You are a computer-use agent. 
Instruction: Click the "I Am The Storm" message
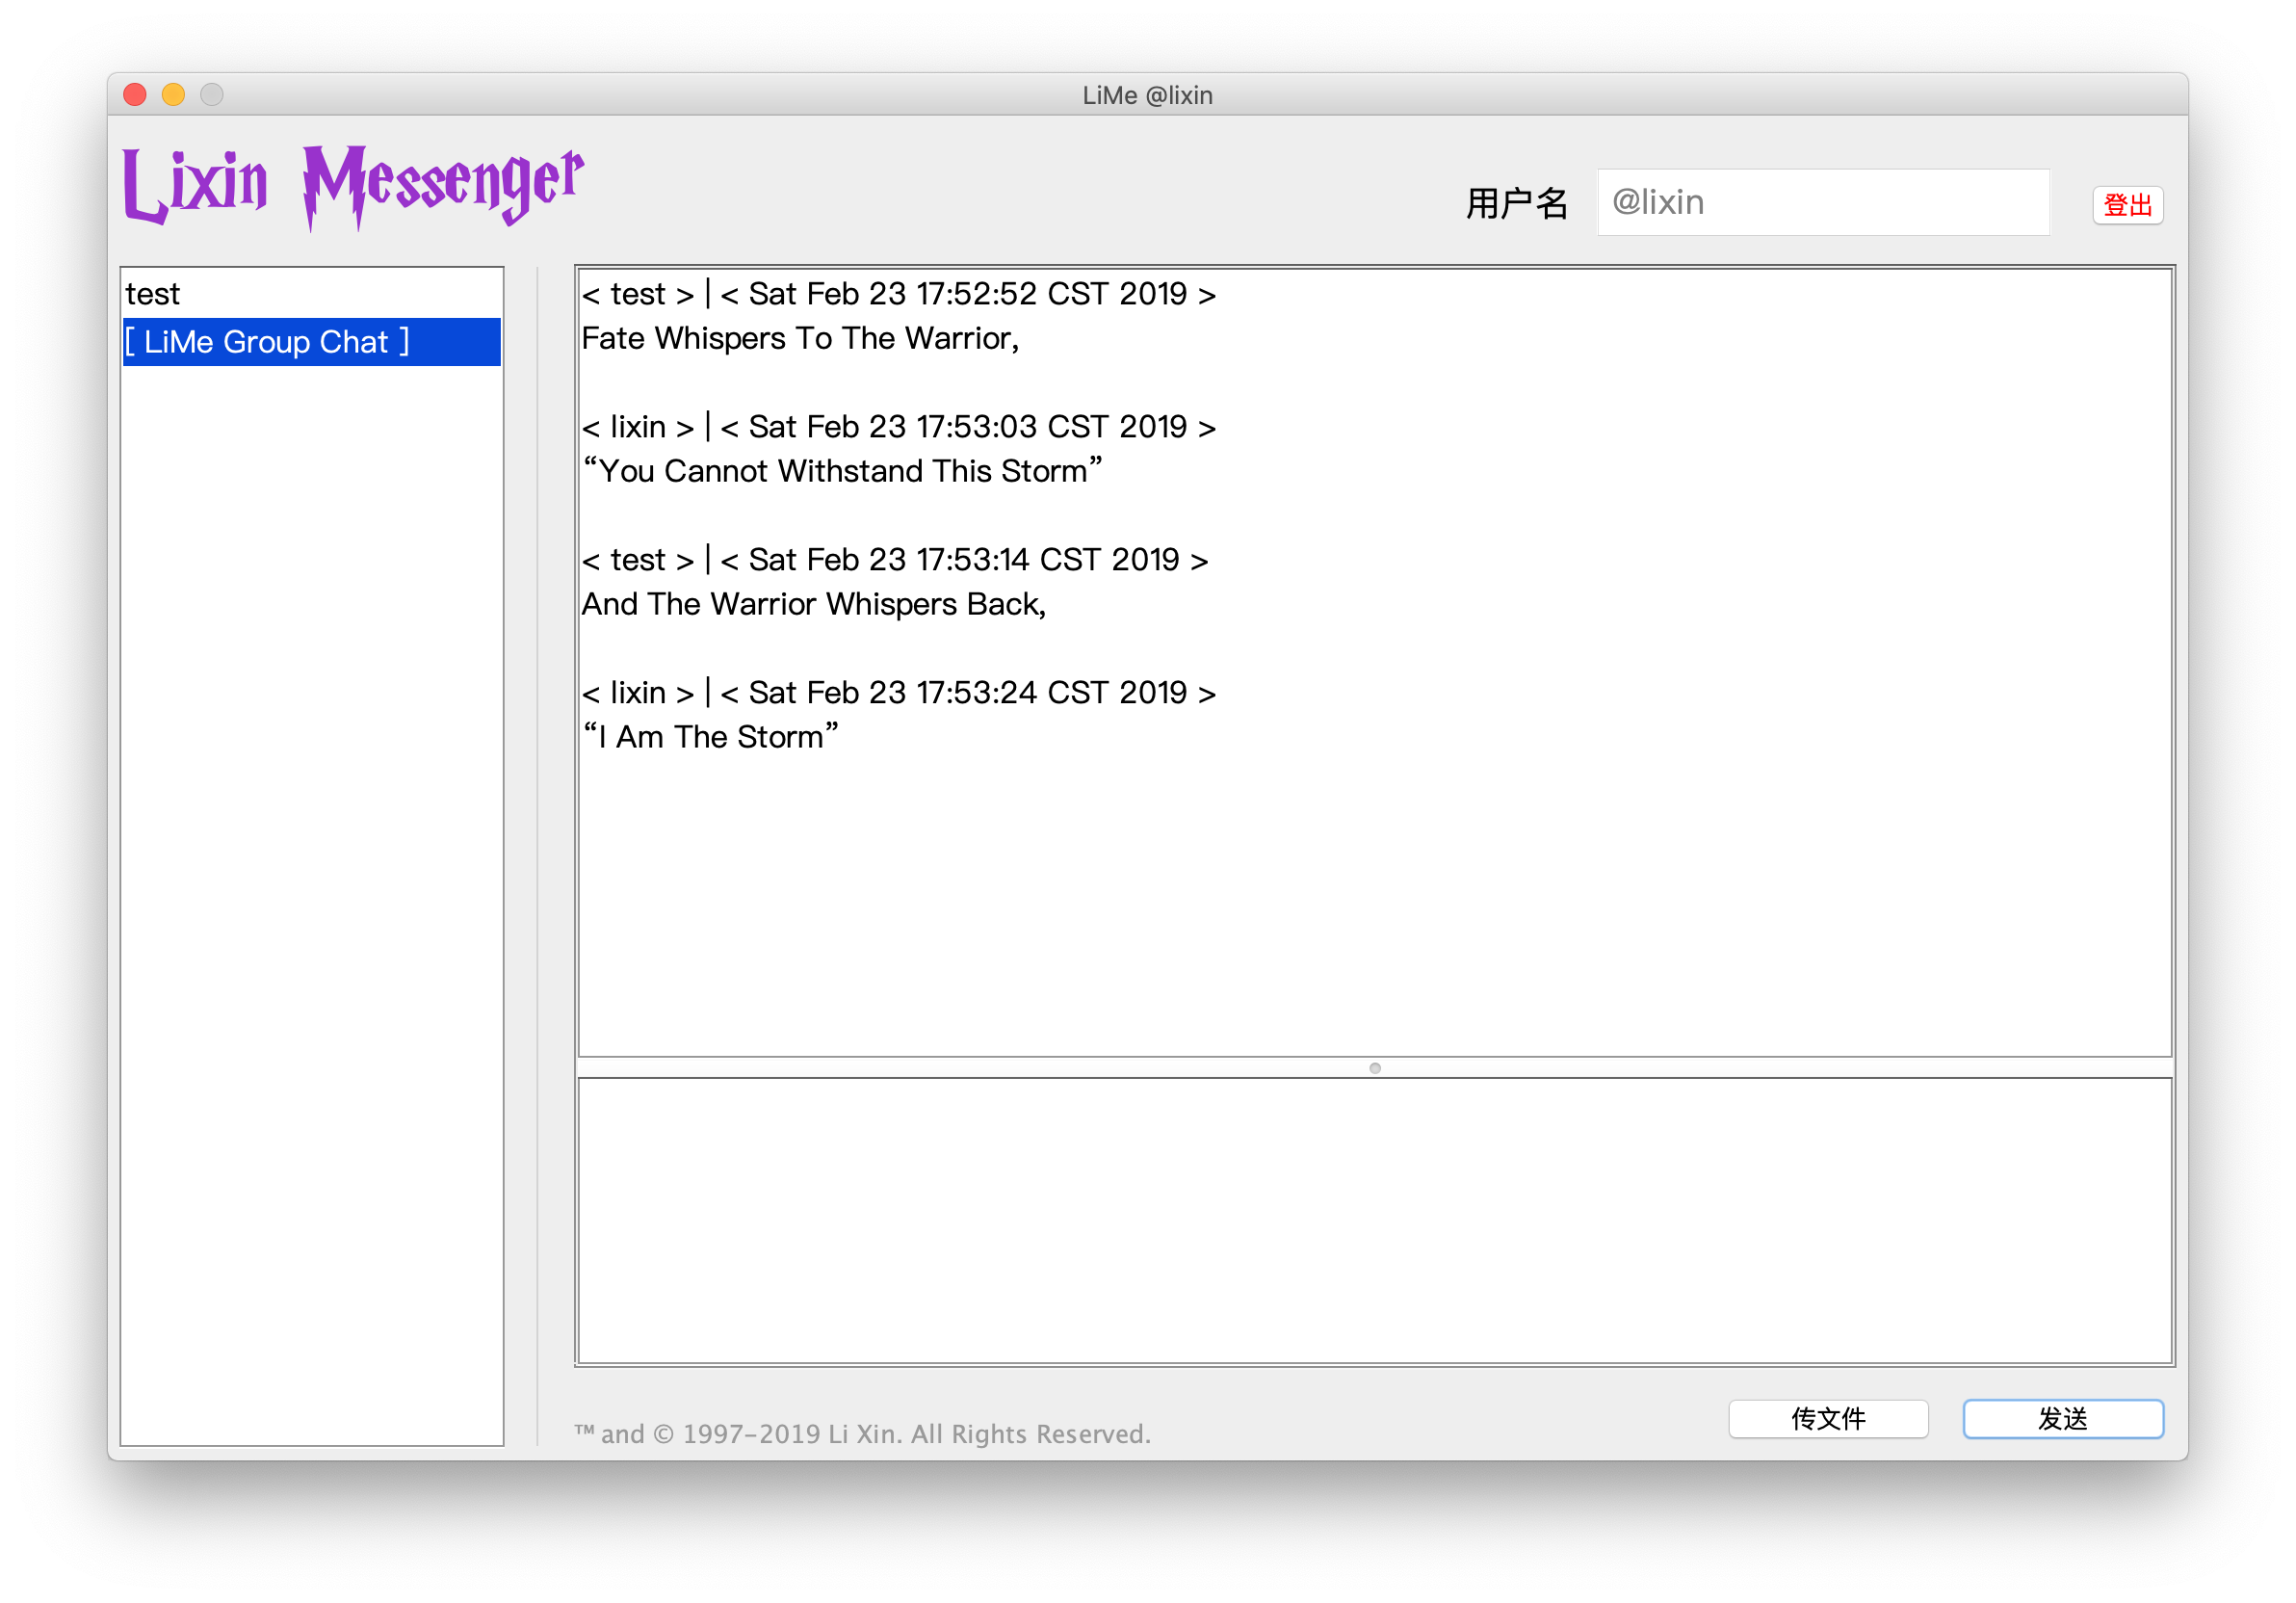710,737
